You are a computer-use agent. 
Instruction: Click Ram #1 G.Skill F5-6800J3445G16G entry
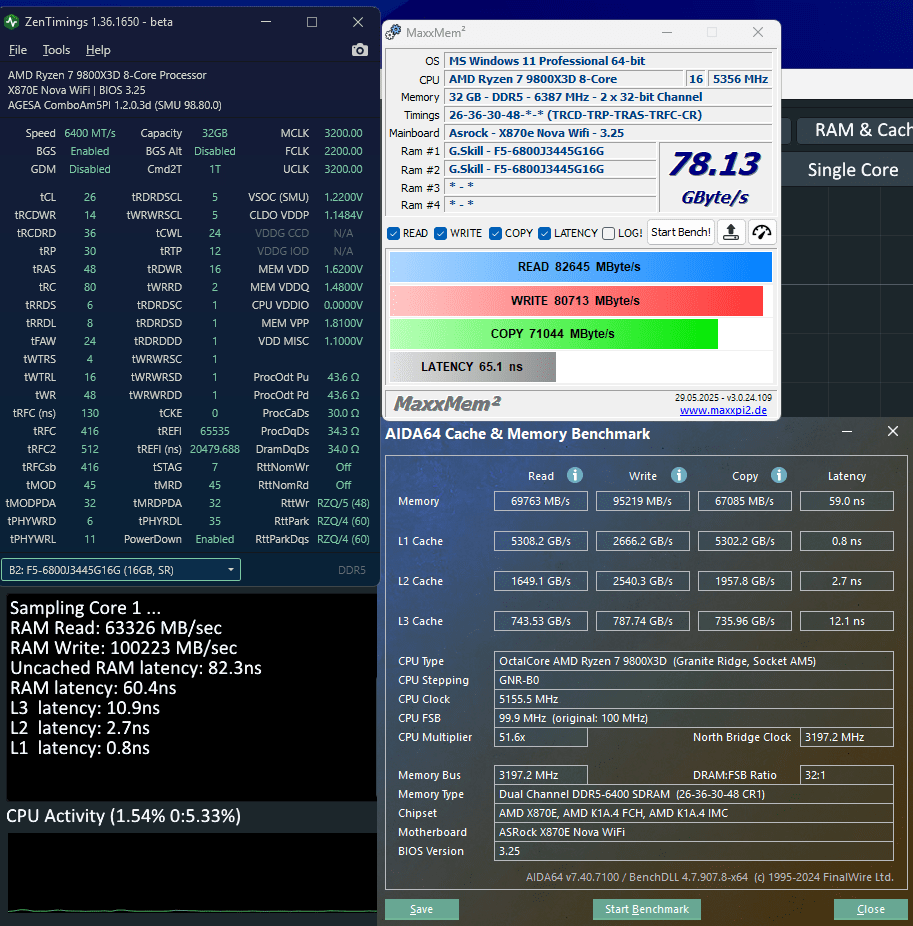point(550,151)
